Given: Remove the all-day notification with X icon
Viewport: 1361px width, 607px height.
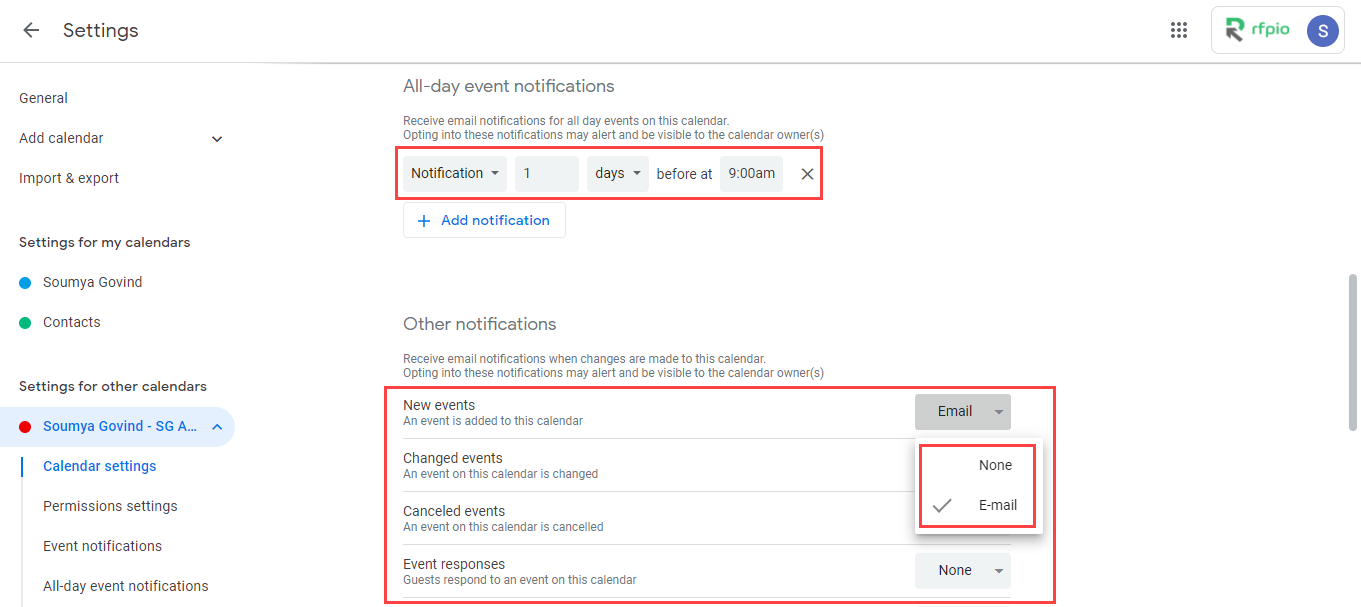Looking at the screenshot, I should click(807, 174).
